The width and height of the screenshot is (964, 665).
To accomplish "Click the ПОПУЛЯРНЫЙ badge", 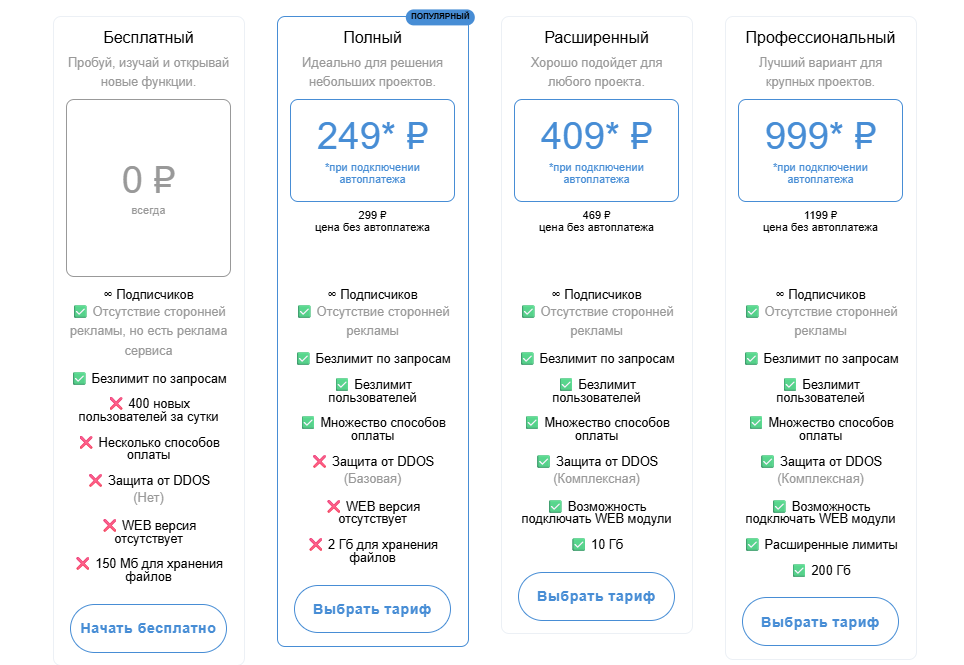I will coord(440,17).
